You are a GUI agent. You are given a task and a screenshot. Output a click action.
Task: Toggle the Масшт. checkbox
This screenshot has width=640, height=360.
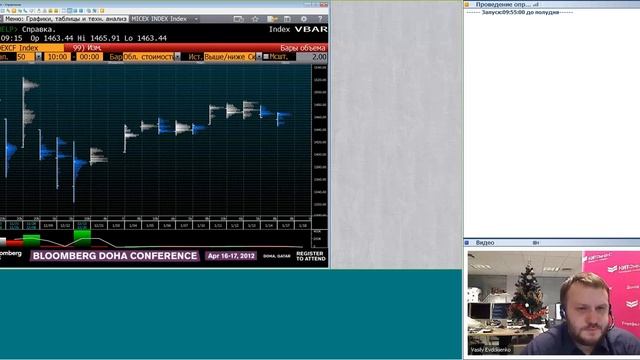tap(266, 57)
